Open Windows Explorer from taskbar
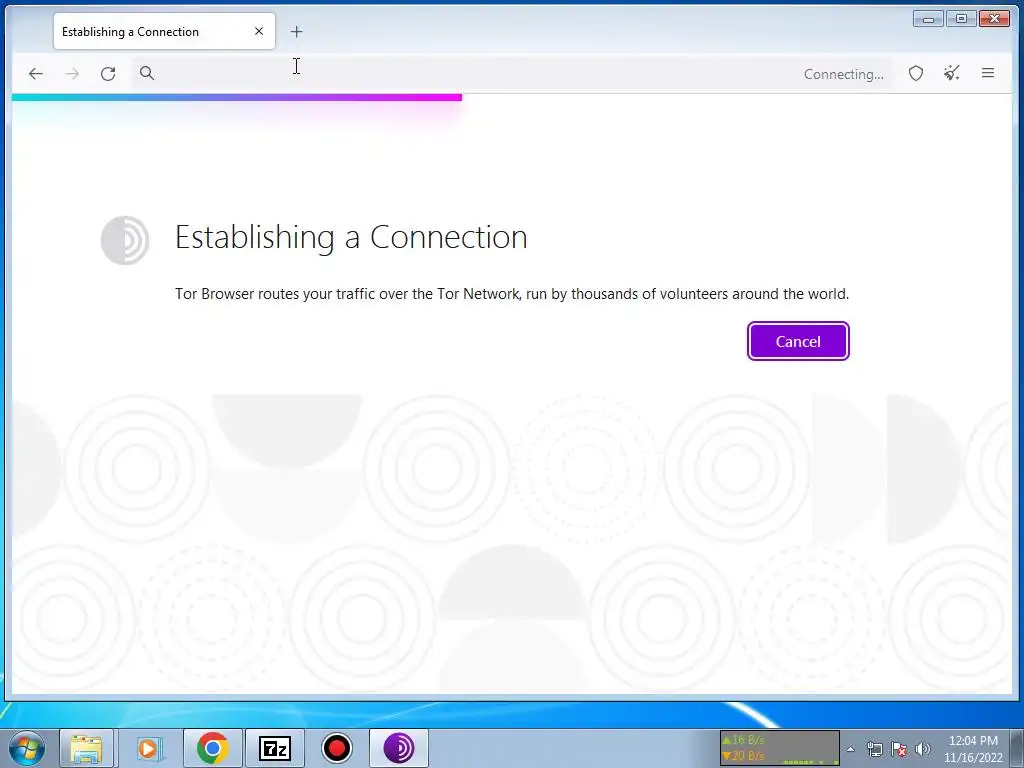 [86, 748]
